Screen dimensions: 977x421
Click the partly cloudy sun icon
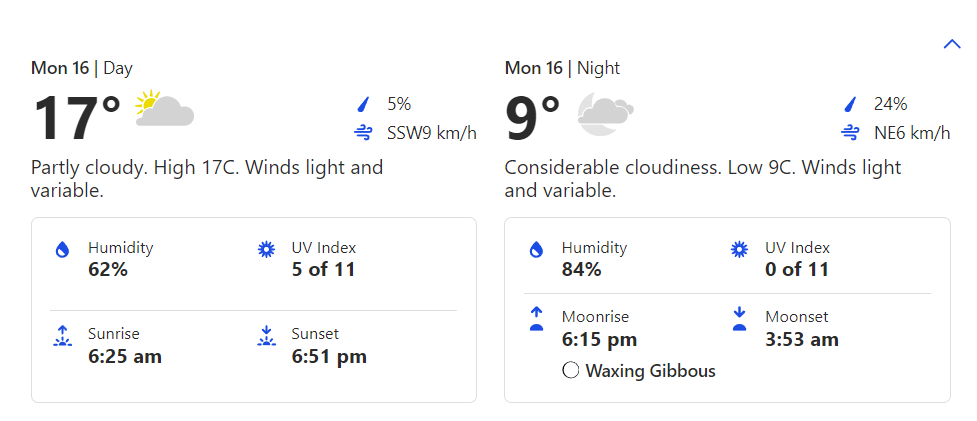click(164, 109)
